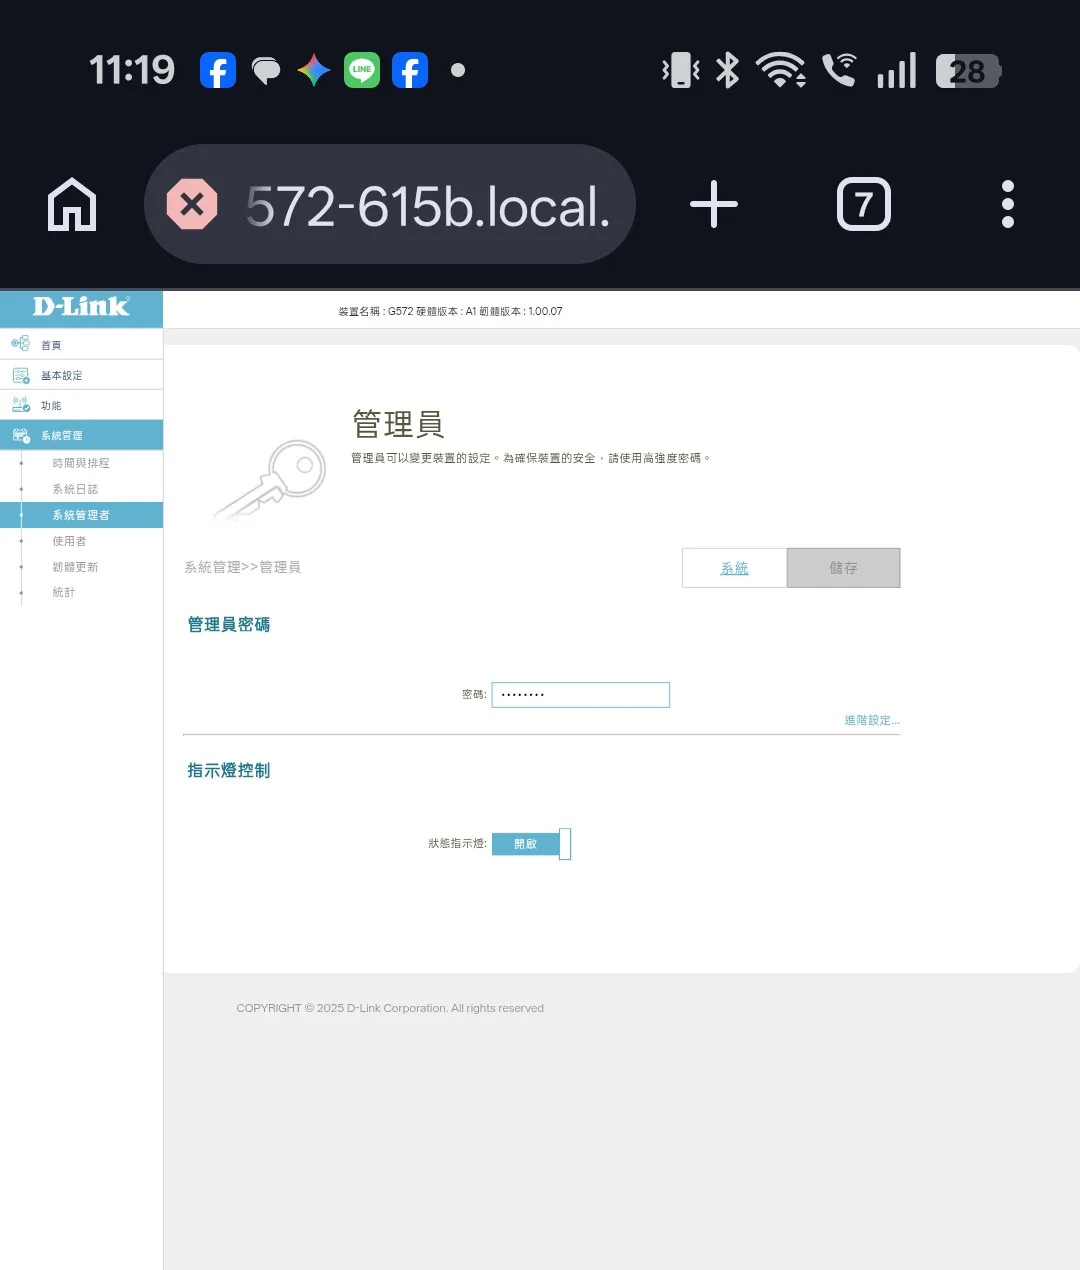Image resolution: width=1080 pixels, height=1270 pixels.
Task: Click the D-Link logo
Action: [x=81, y=307]
